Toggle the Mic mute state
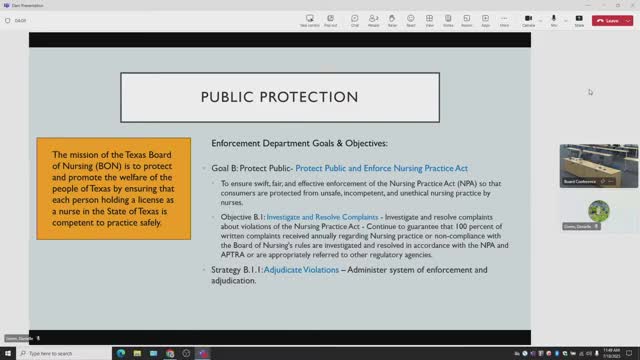640x360 pixels. [554, 20]
